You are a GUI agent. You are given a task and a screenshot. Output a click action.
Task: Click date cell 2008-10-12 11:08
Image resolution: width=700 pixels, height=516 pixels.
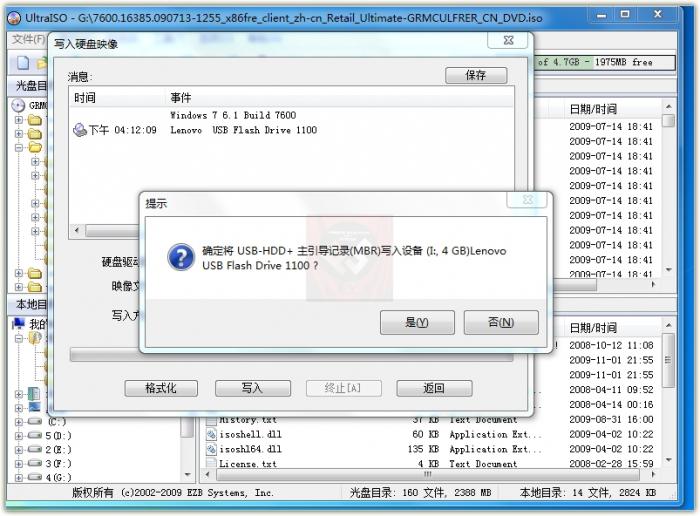[611, 345]
